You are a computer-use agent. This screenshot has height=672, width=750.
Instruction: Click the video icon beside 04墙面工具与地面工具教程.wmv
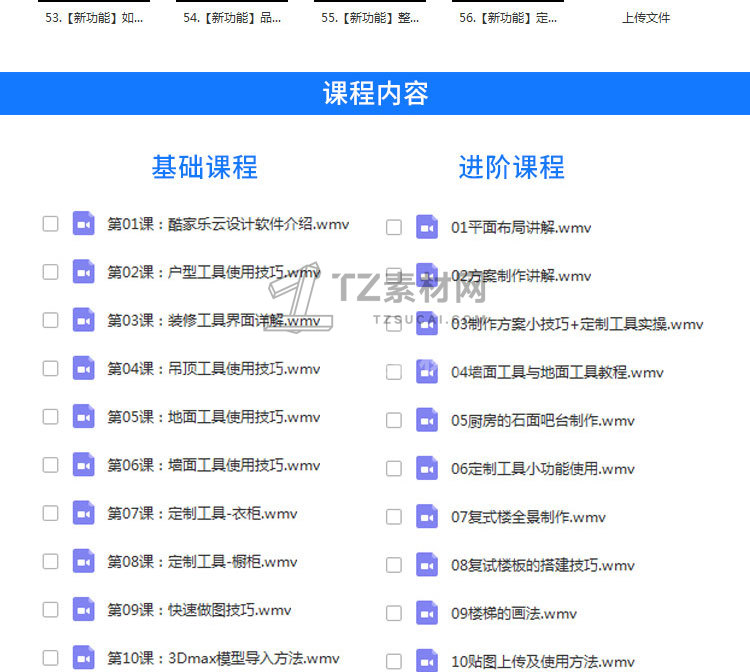(427, 372)
